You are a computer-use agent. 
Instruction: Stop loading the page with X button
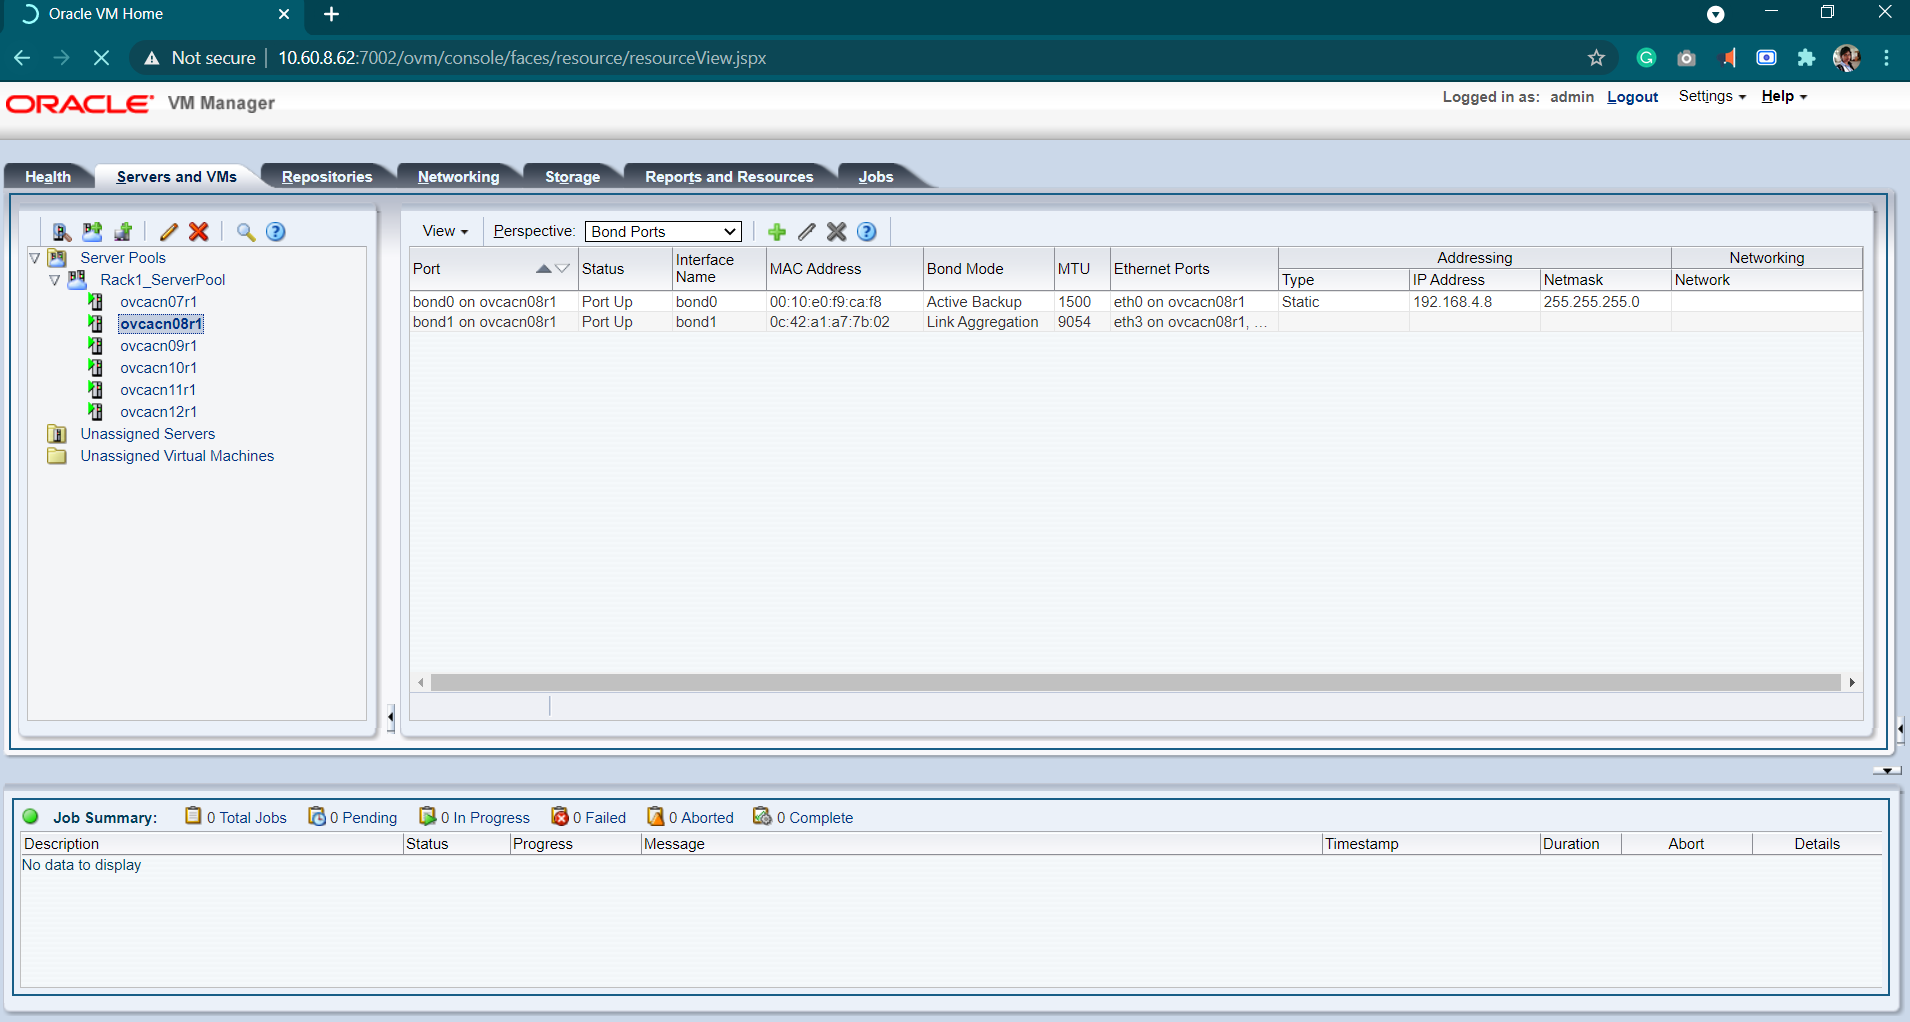101,58
